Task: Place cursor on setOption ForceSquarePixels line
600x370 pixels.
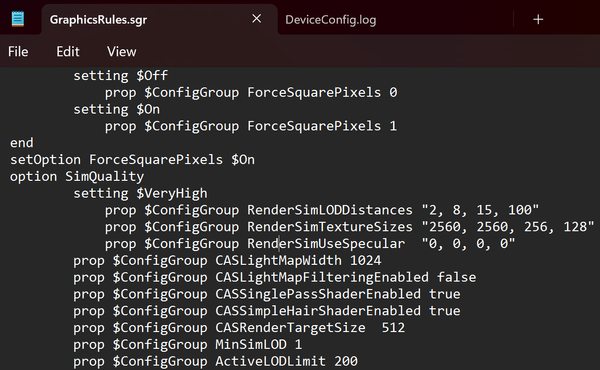Action: coord(132,160)
